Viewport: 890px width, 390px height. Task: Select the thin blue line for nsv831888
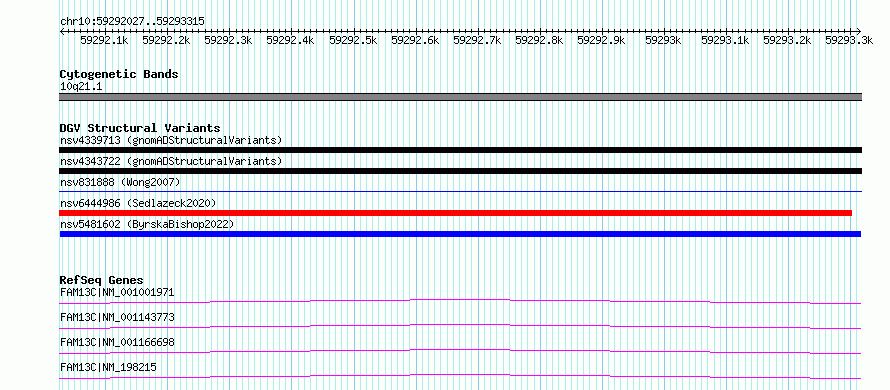tap(460, 191)
